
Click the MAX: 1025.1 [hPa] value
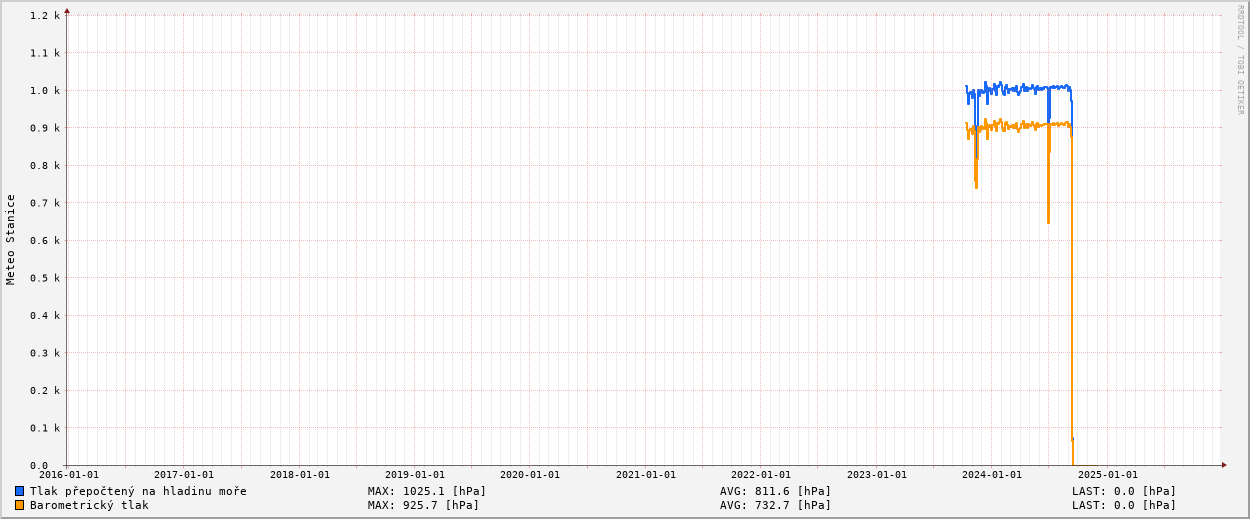427,491
